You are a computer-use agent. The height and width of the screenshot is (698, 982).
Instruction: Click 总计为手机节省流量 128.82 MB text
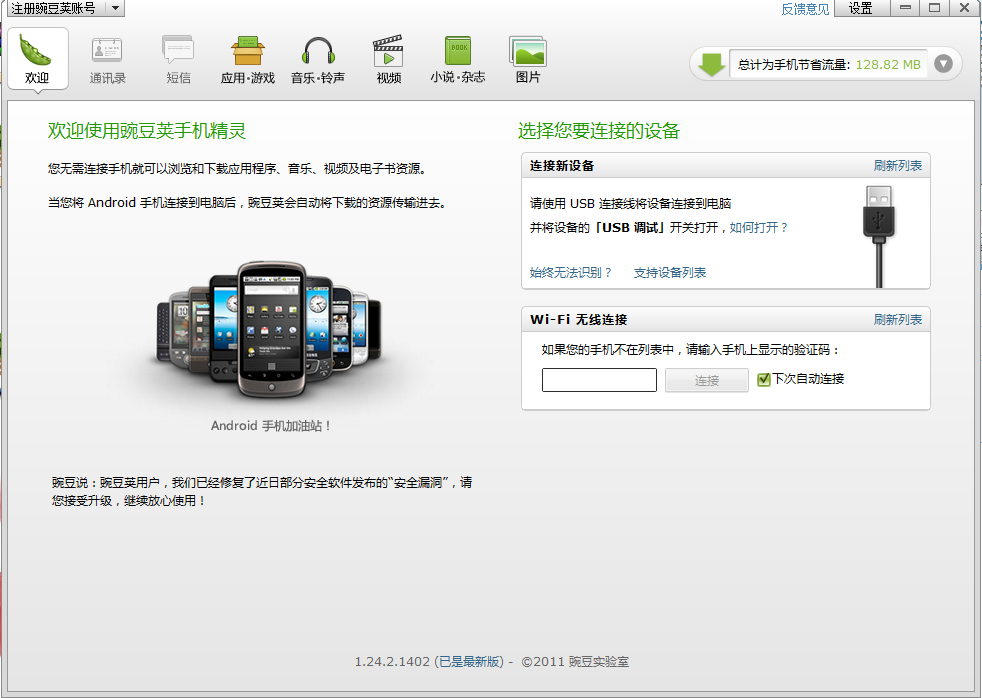829,64
